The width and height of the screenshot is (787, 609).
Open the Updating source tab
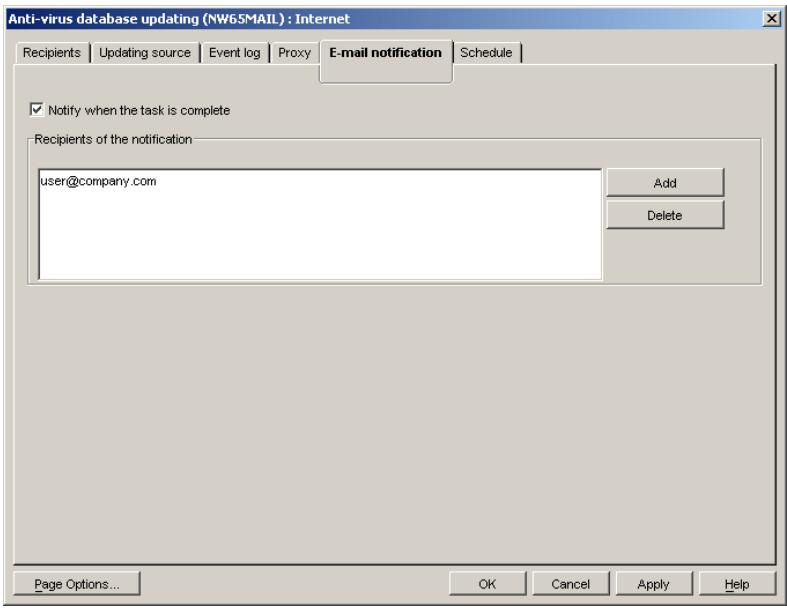145,53
